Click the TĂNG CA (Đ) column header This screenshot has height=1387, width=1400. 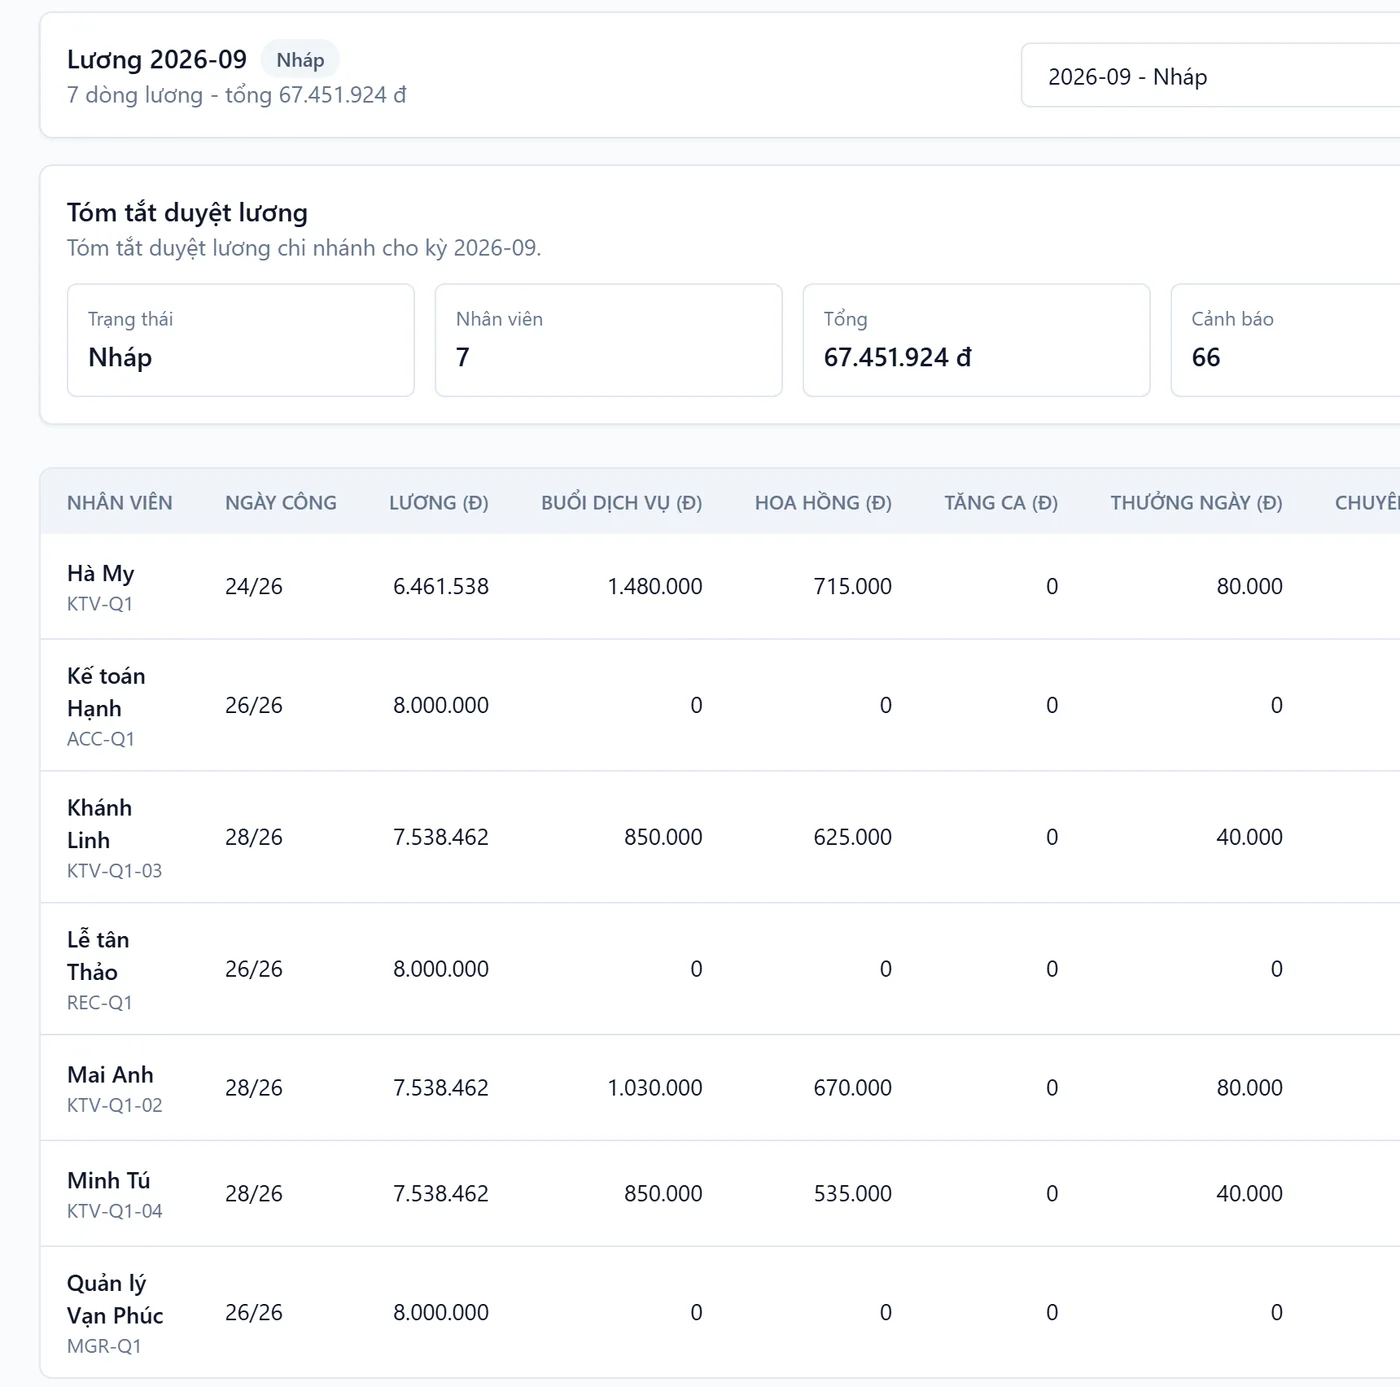[x=1001, y=503]
